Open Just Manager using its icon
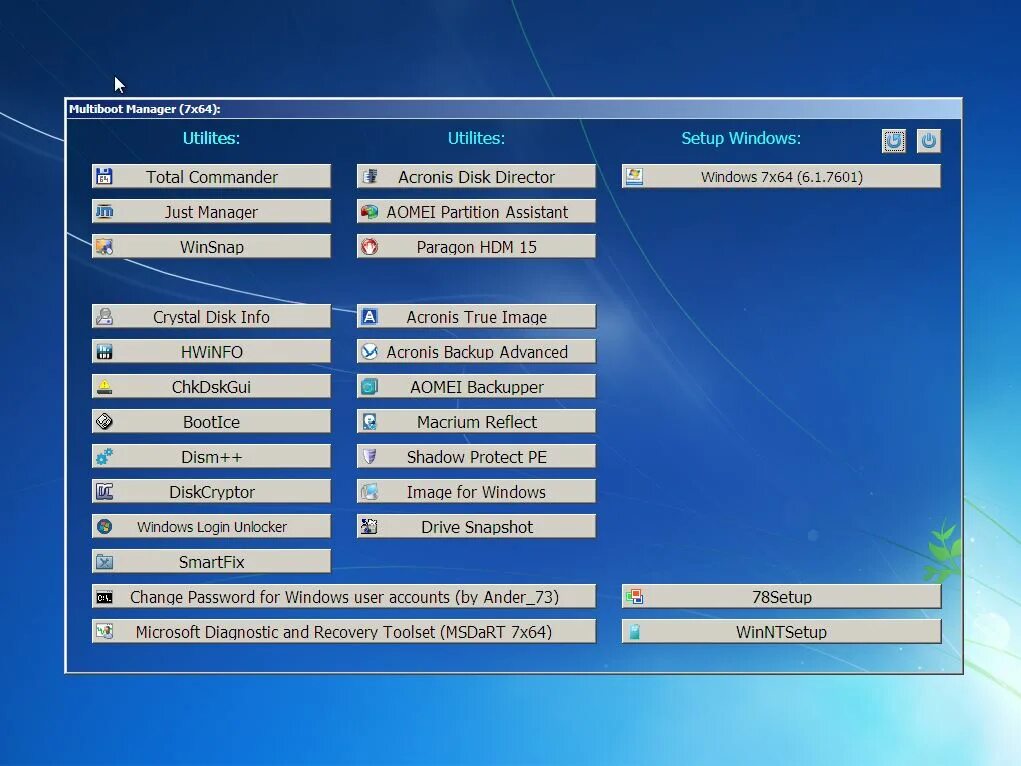The height and width of the screenshot is (766, 1021). [x=104, y=212]
